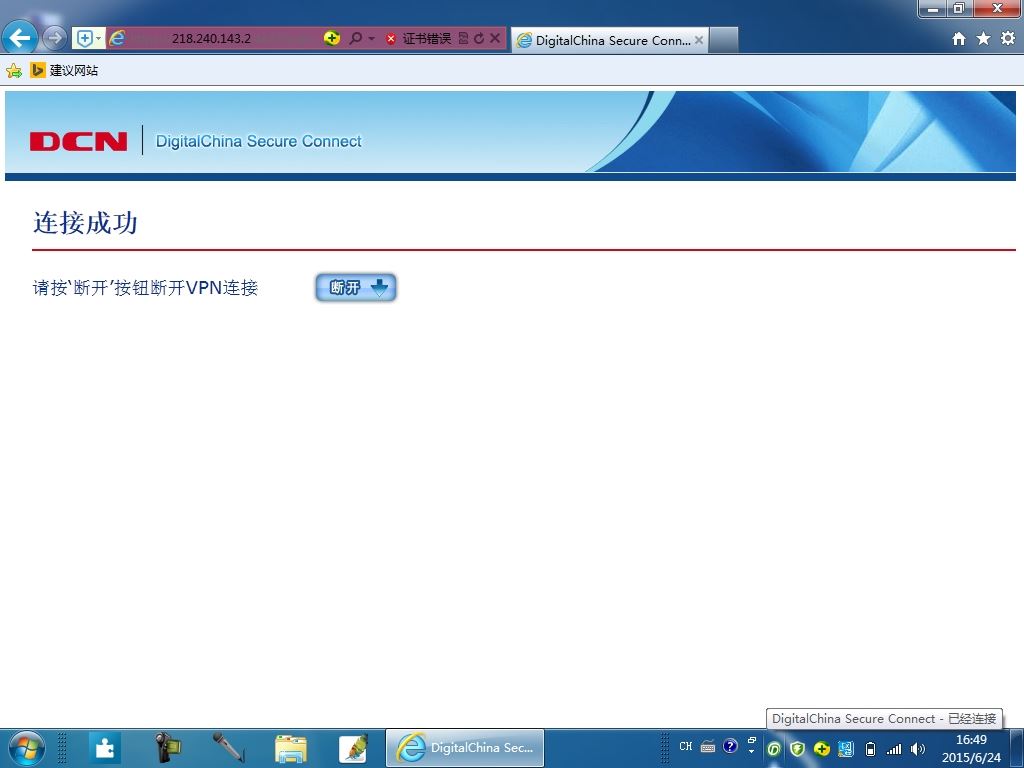Click the keyboard icon in language bar

(707, 746)
